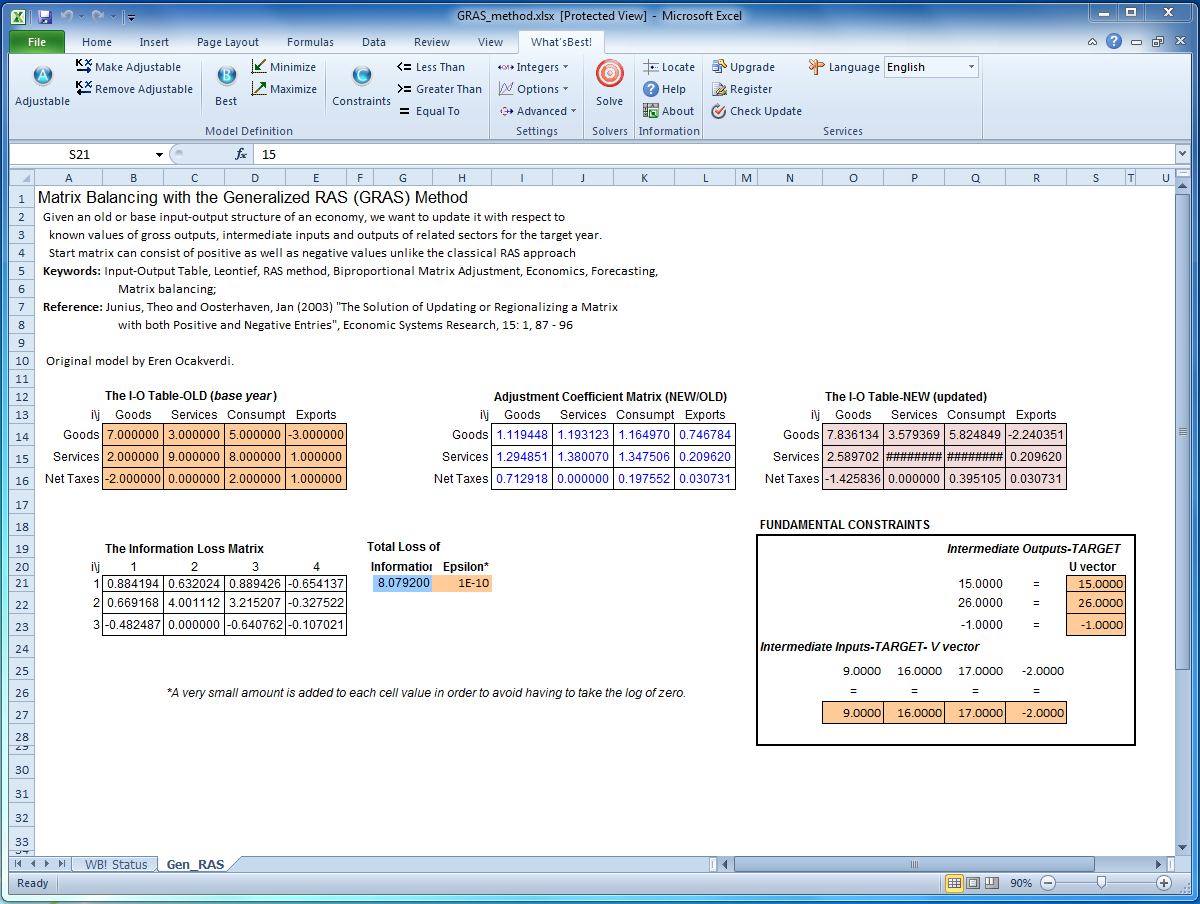Click Remove Adjustable in the ribbon
Image resolution: width=1200 pixels, height=904 pixels.
click(134, 89)
